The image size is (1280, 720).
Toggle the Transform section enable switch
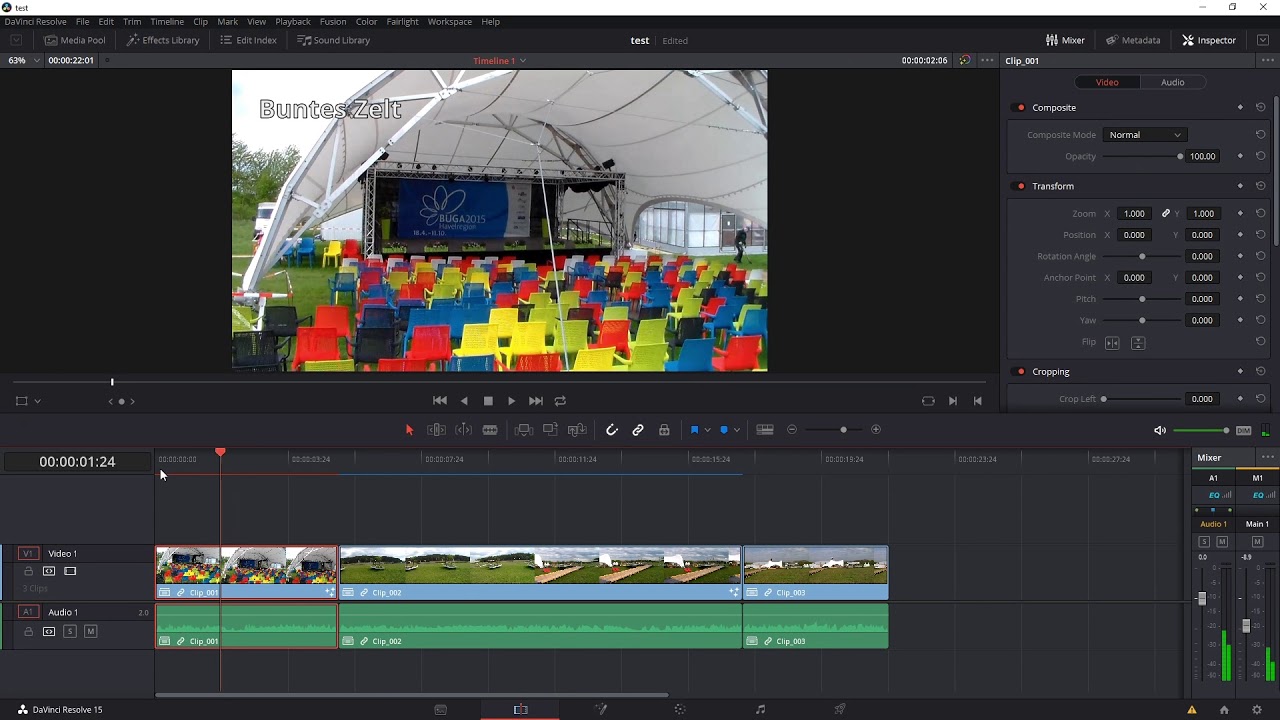(1020, 186)
